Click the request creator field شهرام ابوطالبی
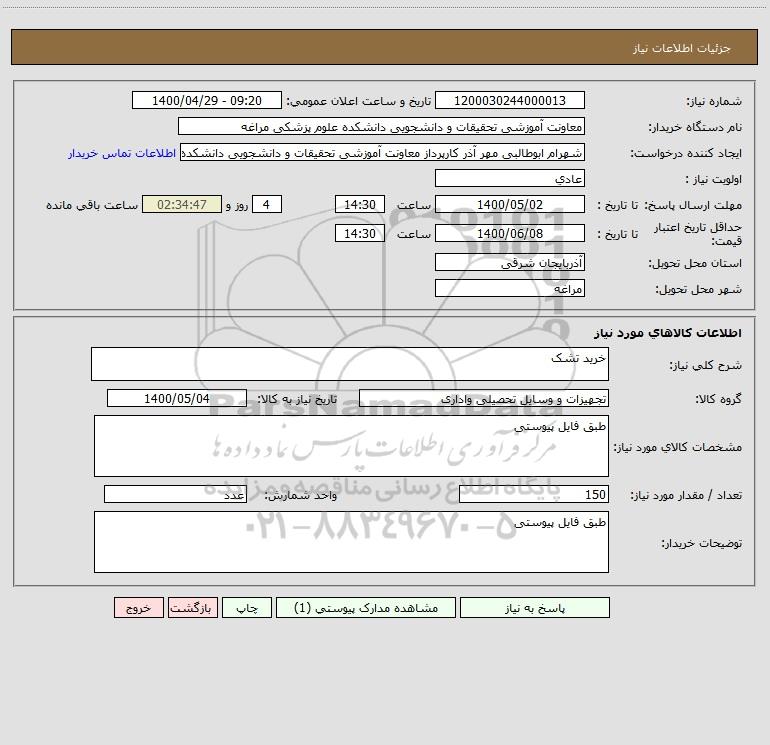Viewport: 770px width, 745px height. pyautogui.click(x=382, y=152)
